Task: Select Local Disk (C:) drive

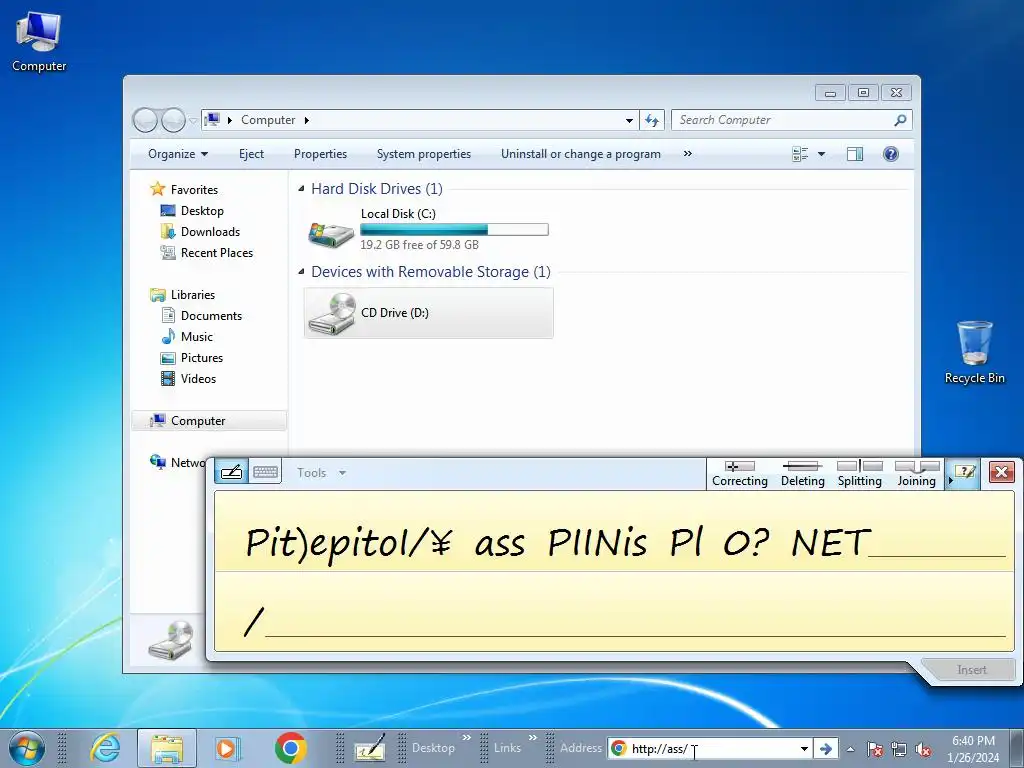Action: point(428,229)
